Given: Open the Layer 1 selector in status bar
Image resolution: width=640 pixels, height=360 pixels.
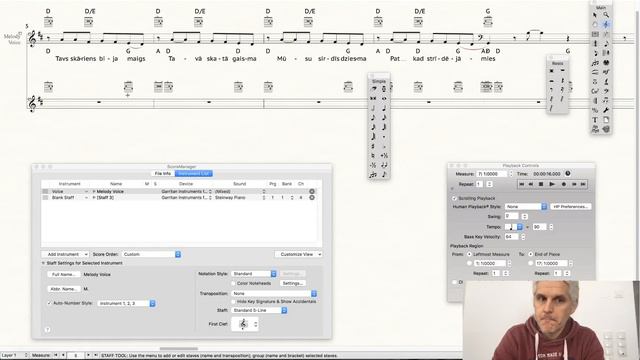Looking at the screenshot, I should [x=14, y=356].
